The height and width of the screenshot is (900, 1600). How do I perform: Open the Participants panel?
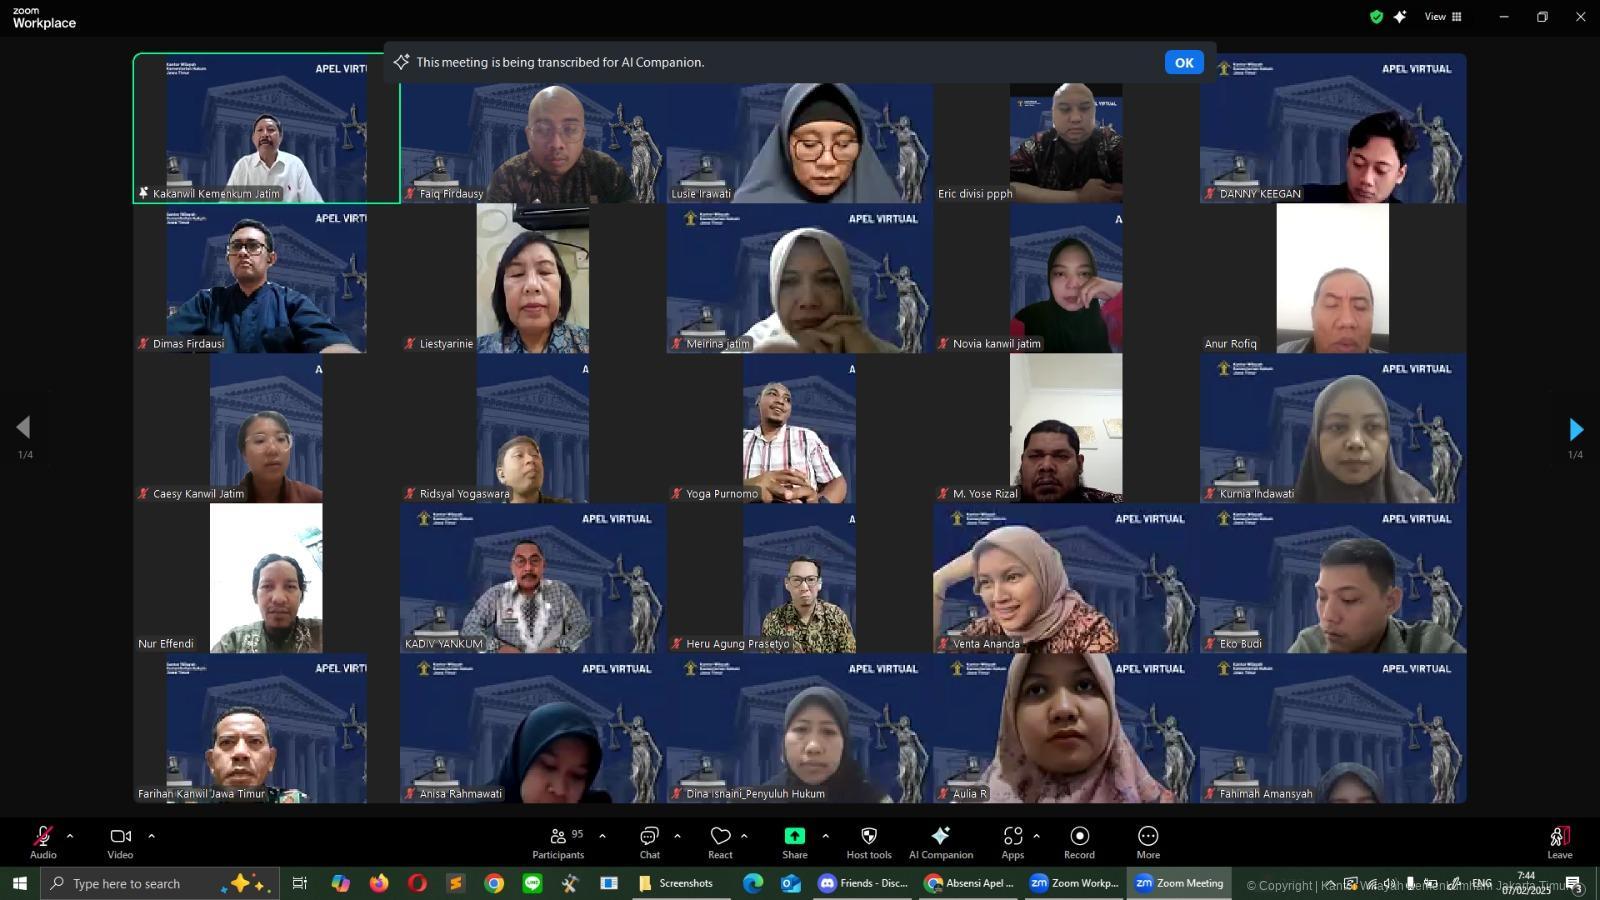558,842
